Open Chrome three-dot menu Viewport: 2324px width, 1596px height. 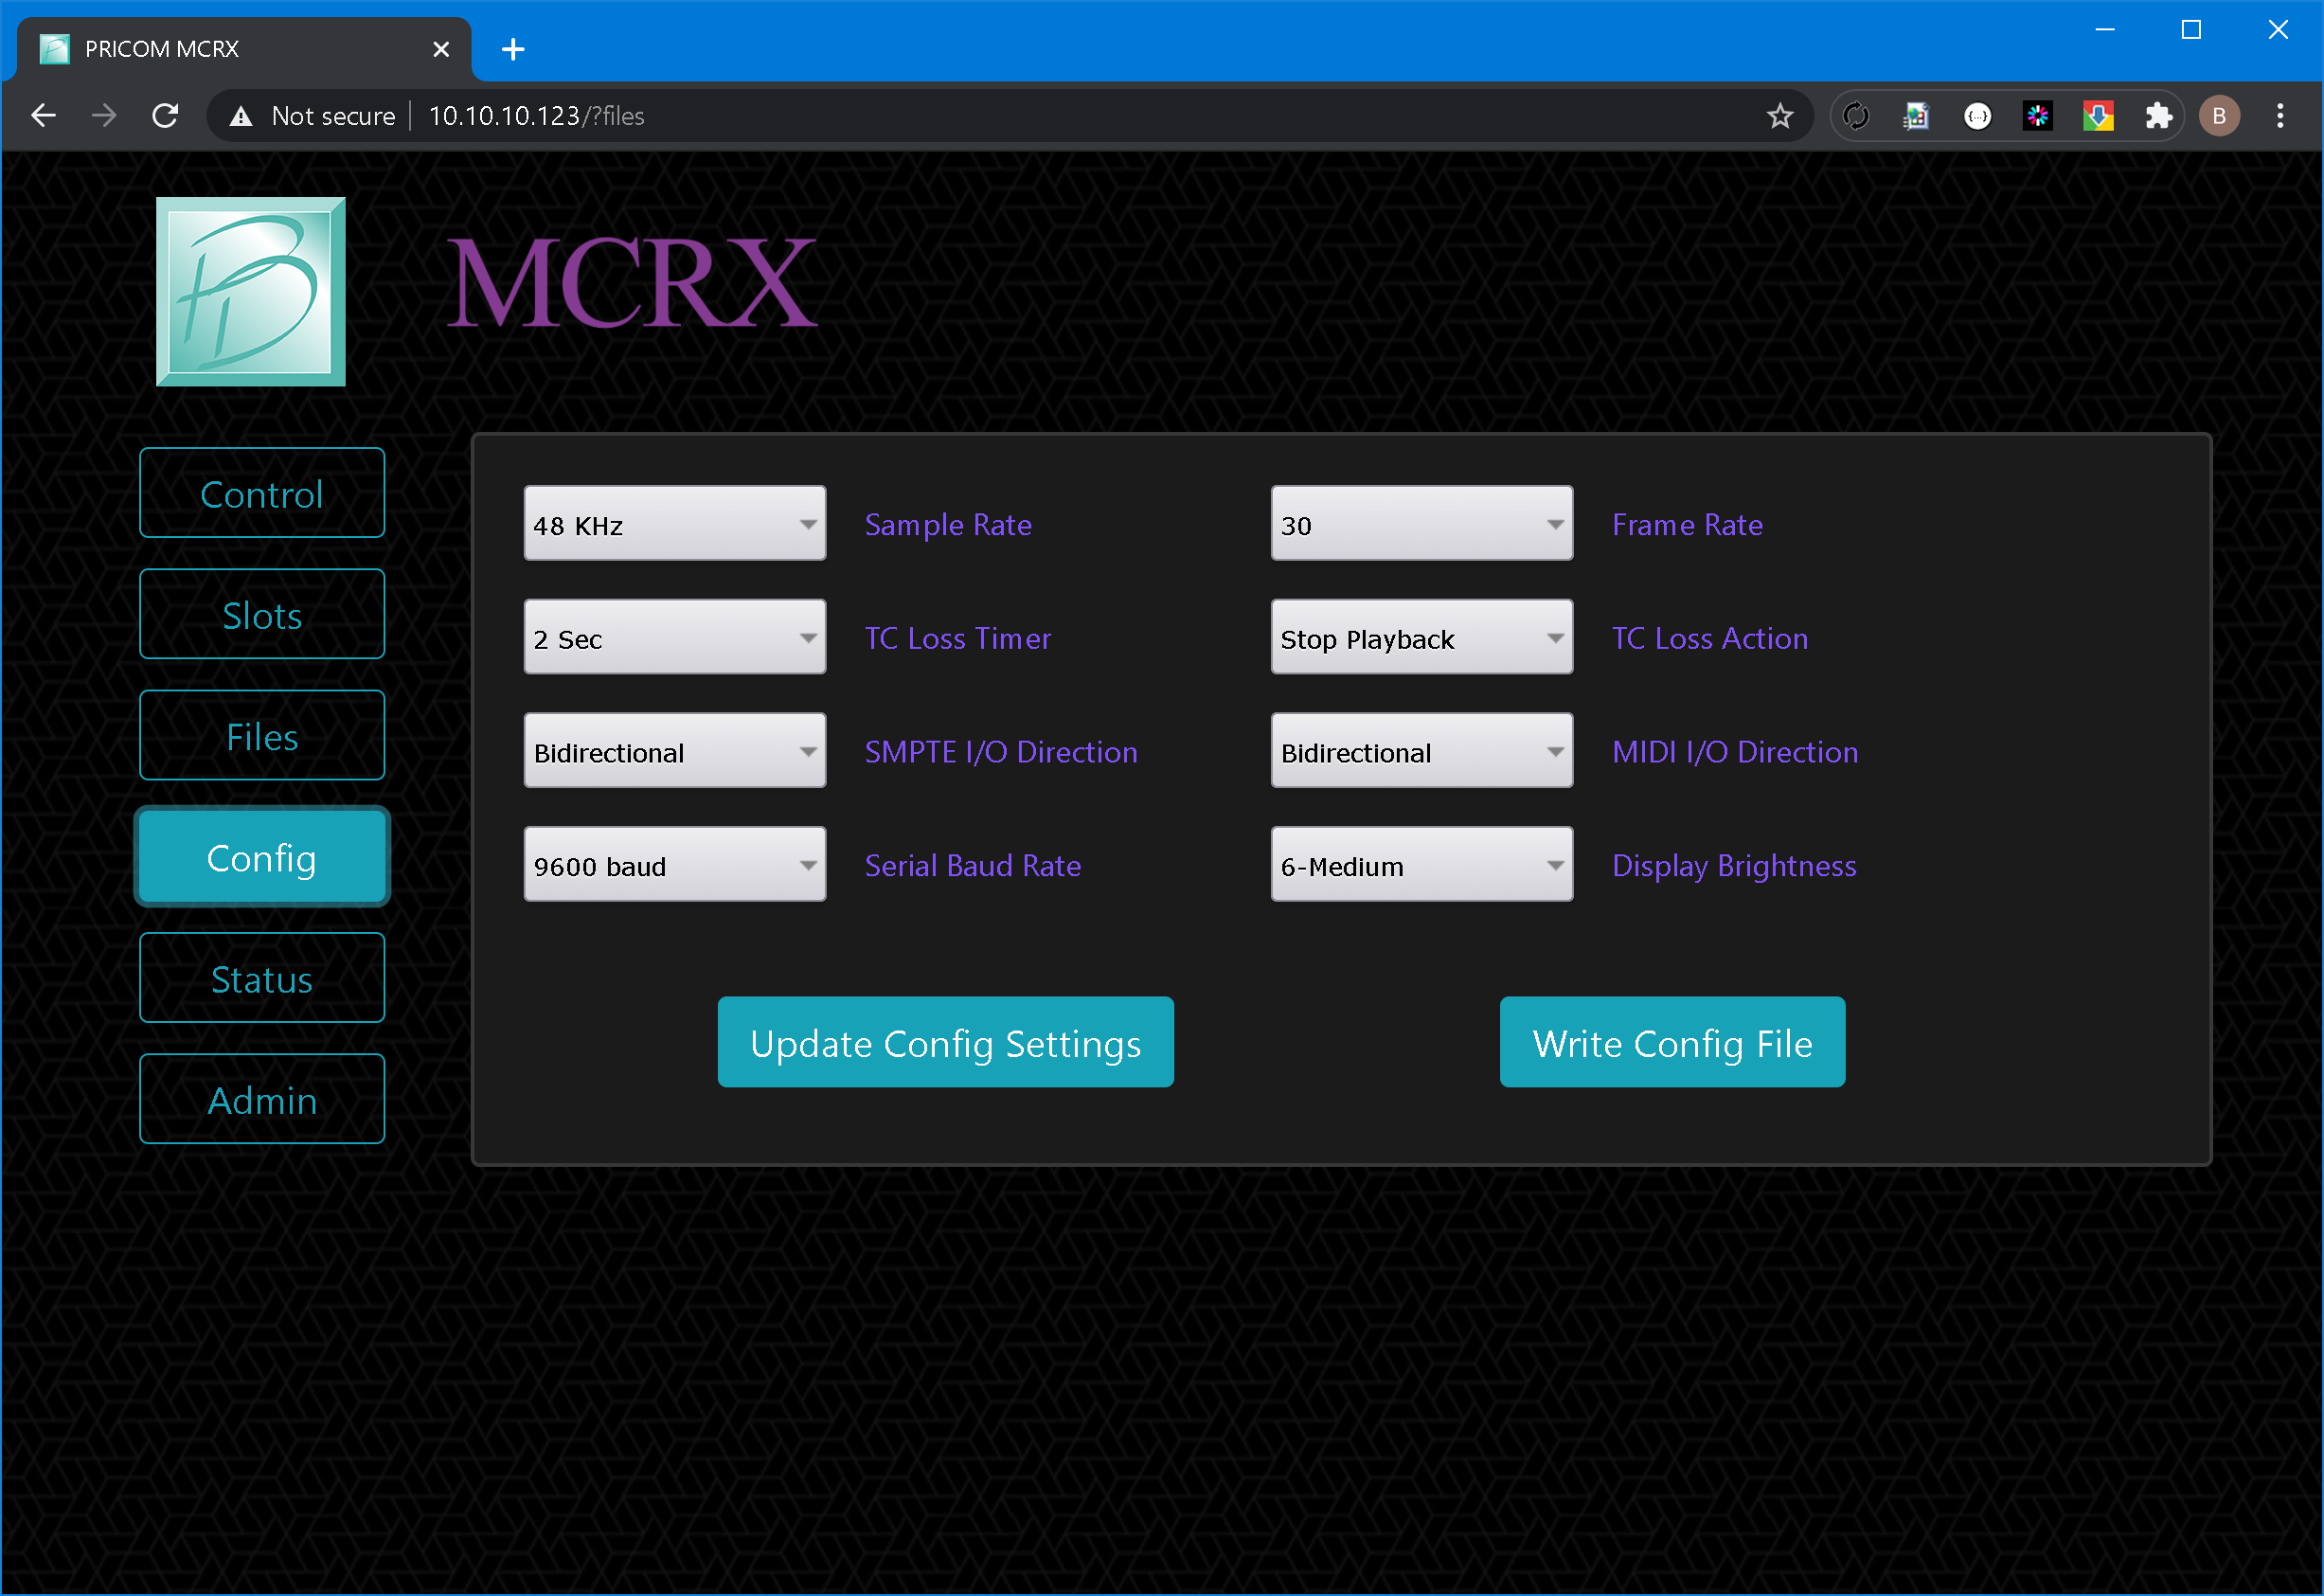click(x=2280, y=116)
